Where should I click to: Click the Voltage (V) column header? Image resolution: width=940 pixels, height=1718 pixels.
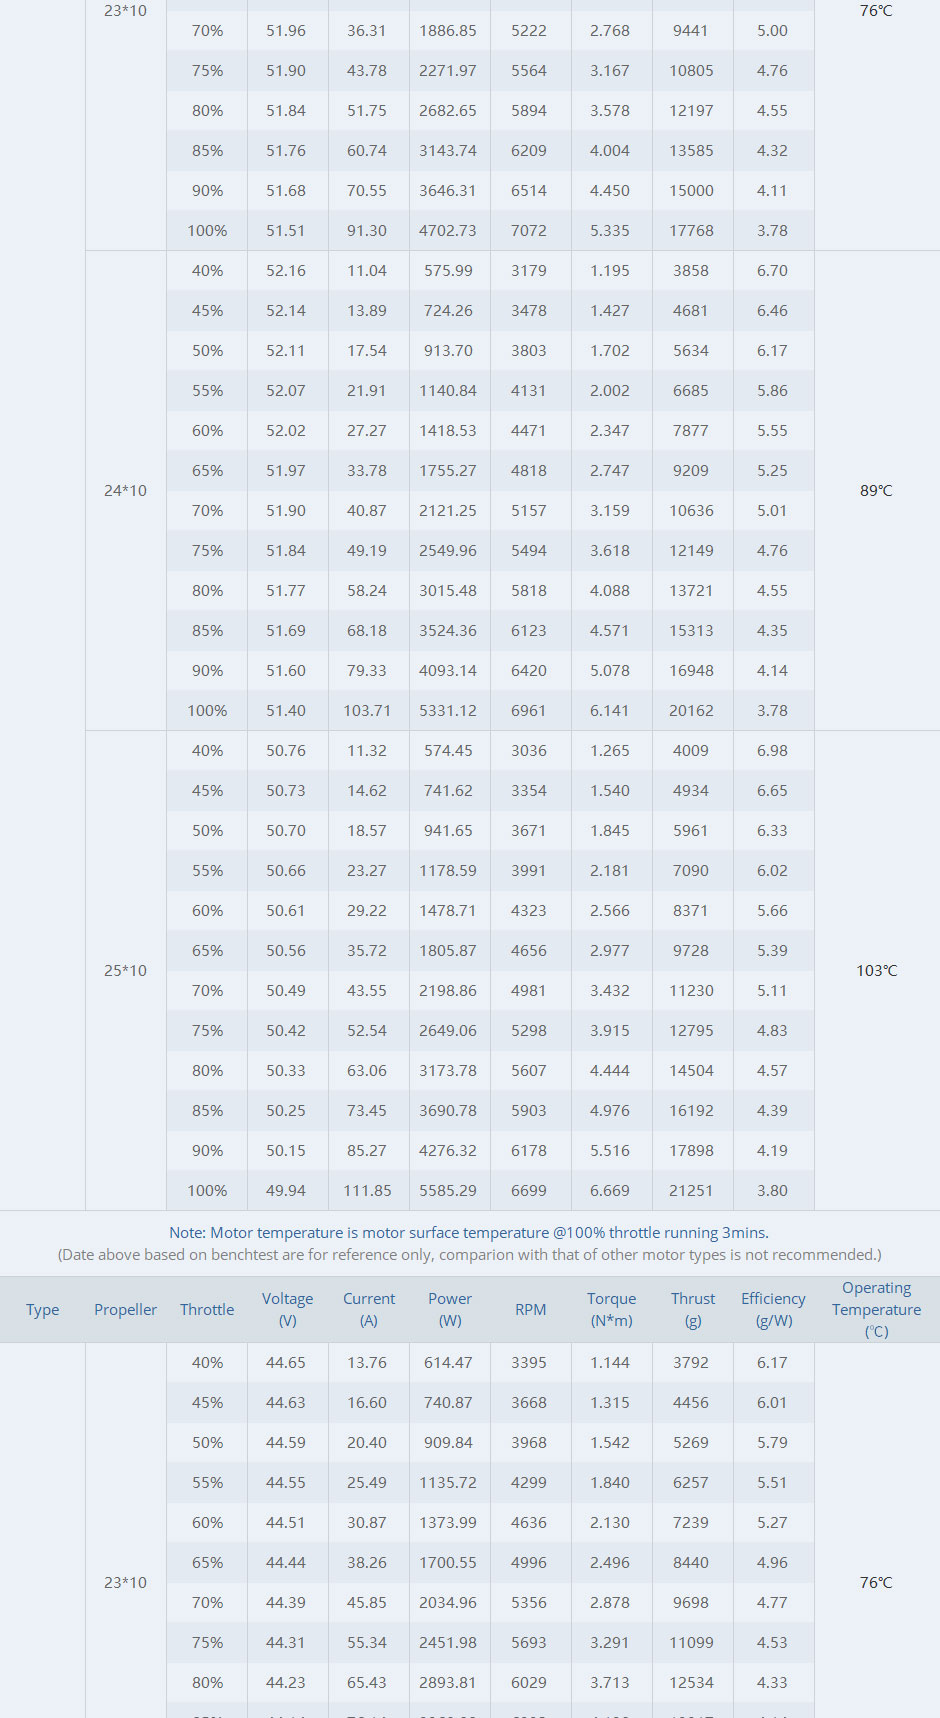(x=287, y=1309)
